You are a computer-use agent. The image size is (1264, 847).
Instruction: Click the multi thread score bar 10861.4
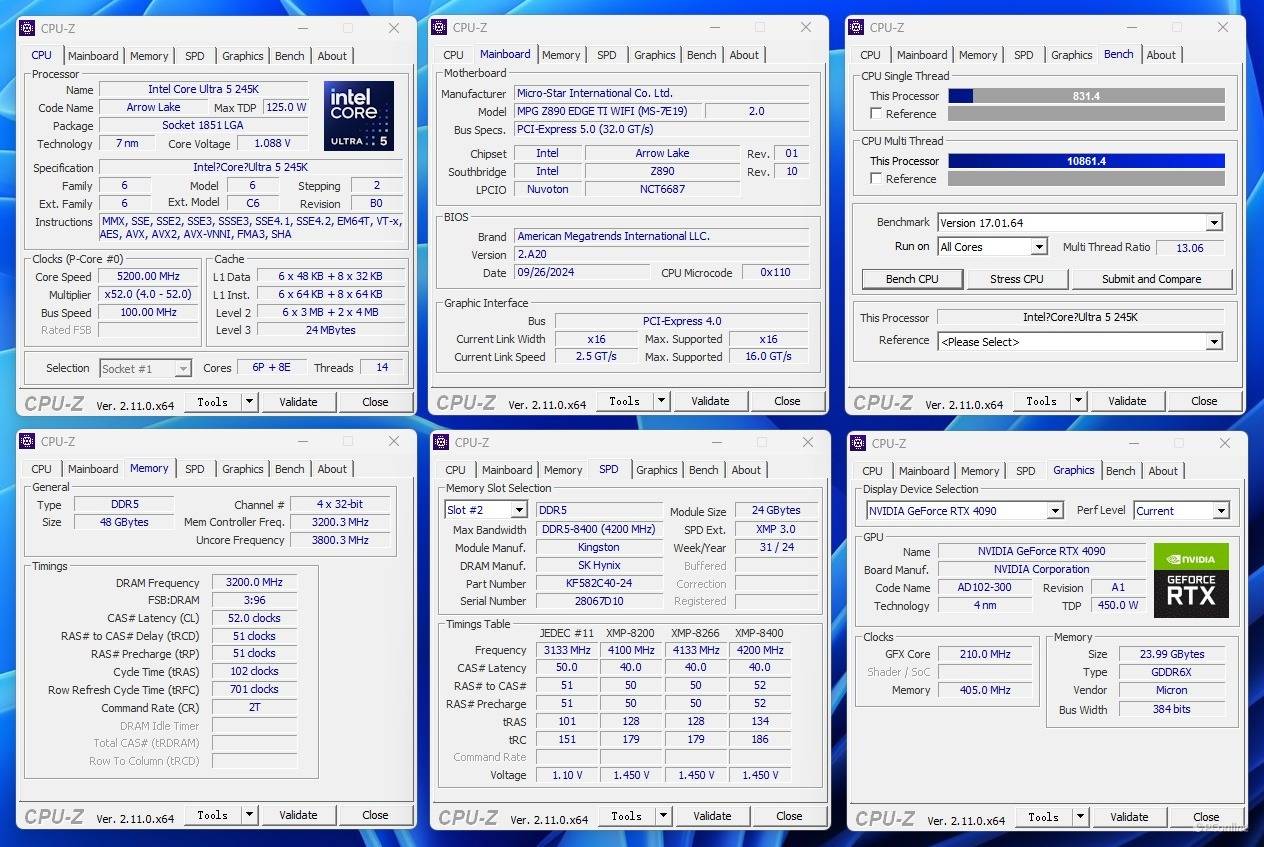coord(1086,161)
